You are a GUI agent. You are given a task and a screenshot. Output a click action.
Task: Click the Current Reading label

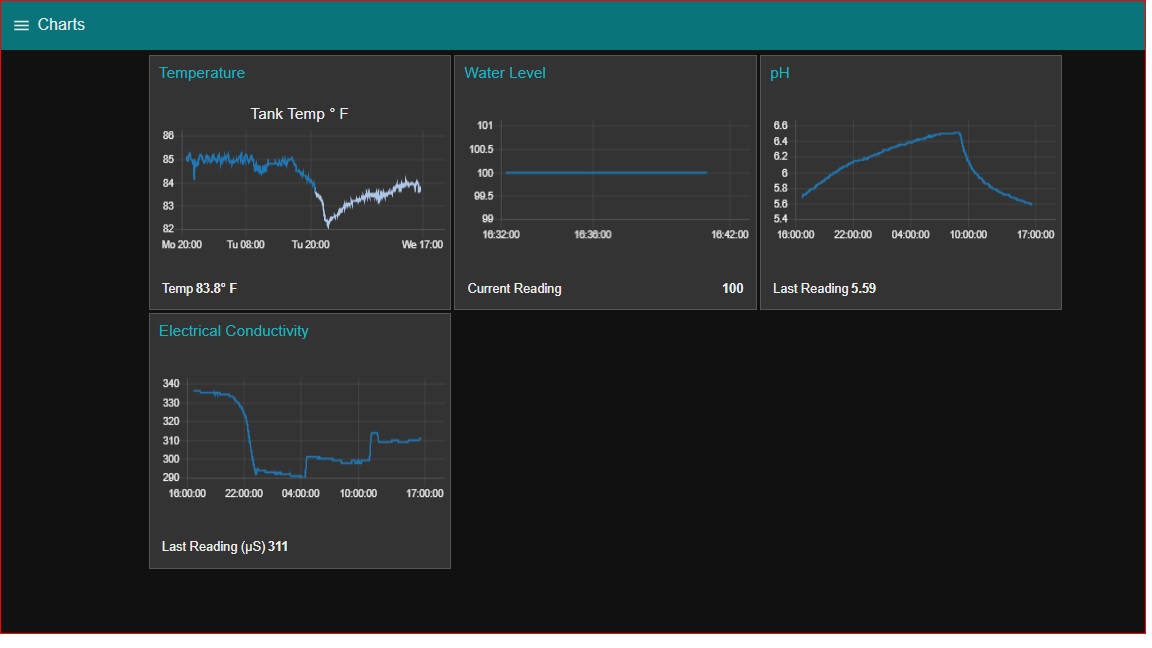click(x=514, y=288)
